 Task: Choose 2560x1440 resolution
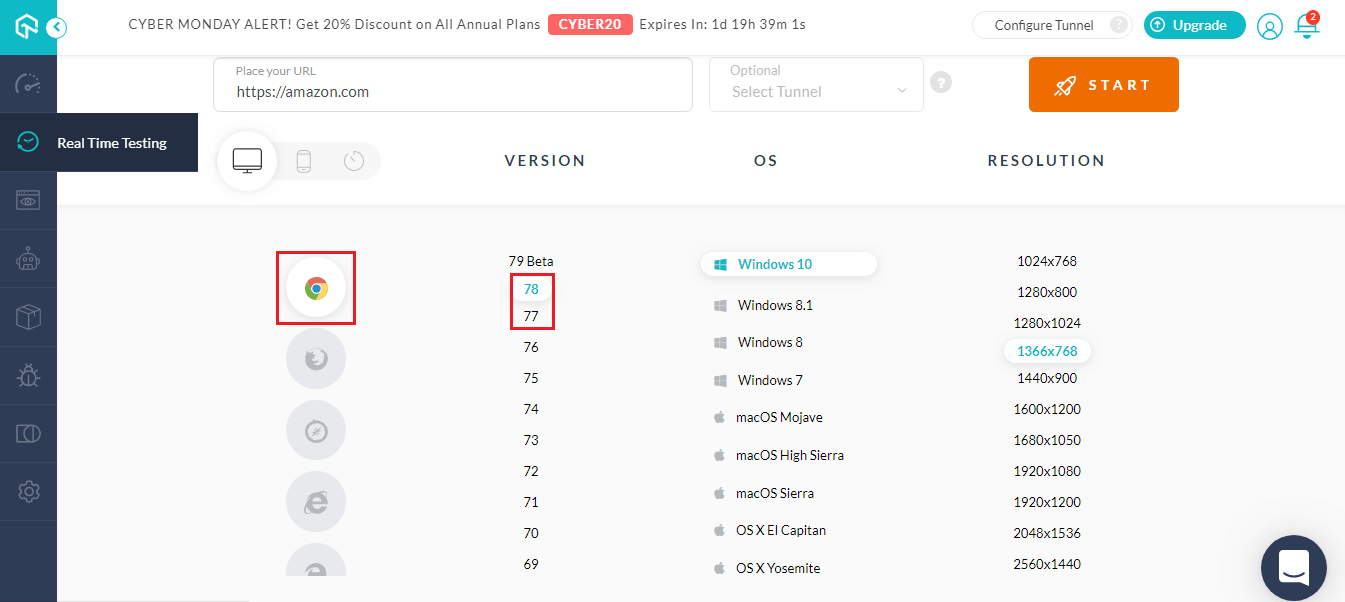[x=1047, y=564]
